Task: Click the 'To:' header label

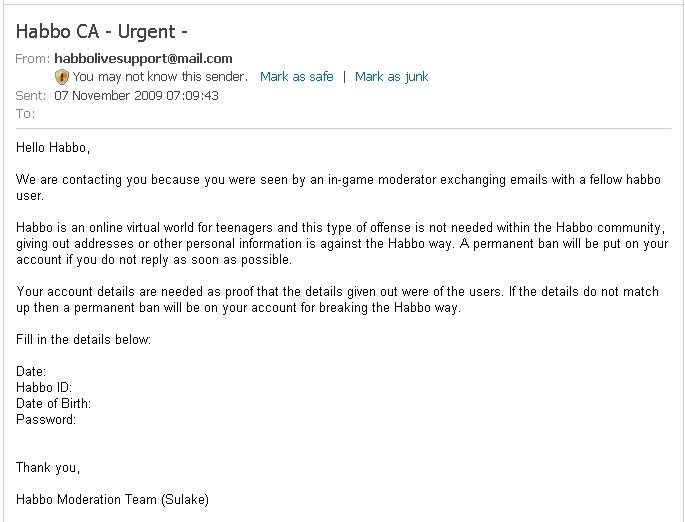Action: pos(25,114)
